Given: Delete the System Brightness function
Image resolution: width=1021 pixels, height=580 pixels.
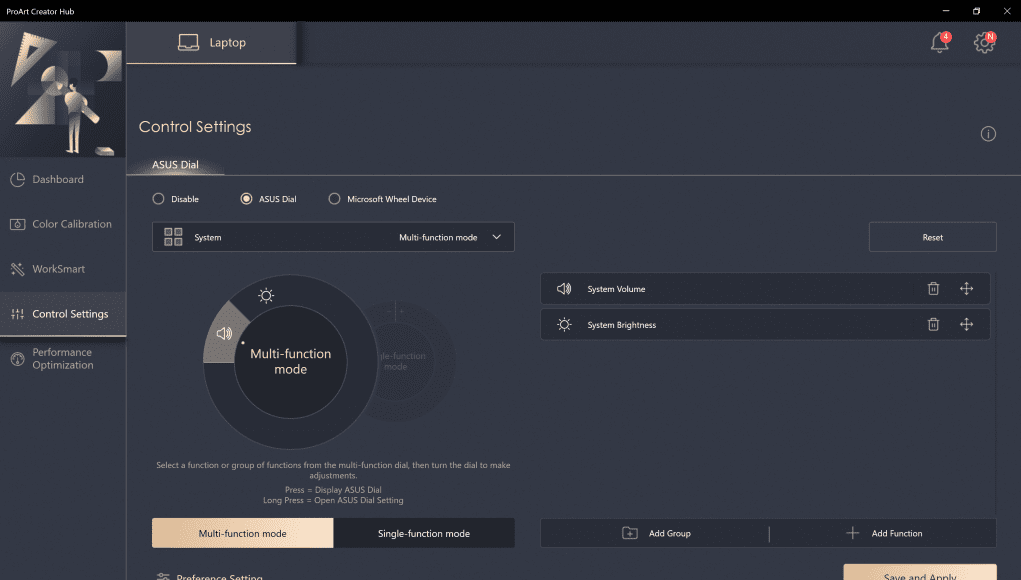Looking at the screenshot, I should click(x=933, y=324).
